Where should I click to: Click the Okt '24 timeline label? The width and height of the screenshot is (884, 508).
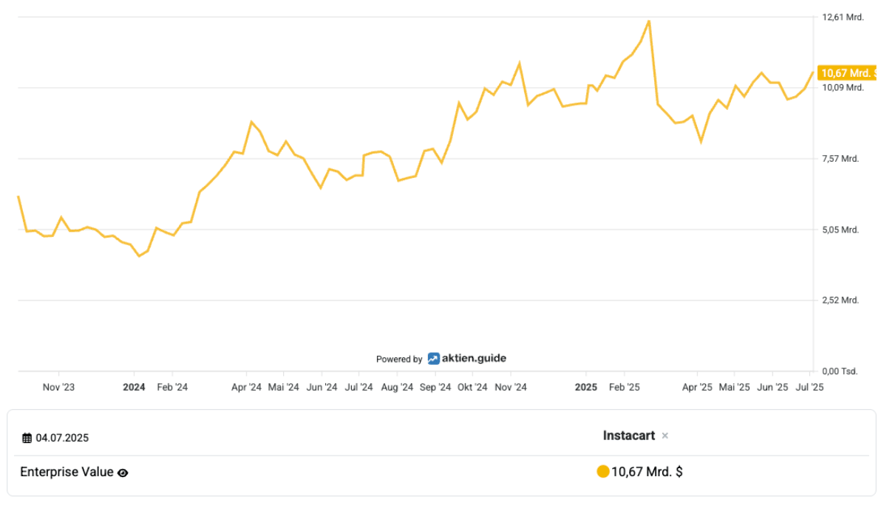(472, 387)
